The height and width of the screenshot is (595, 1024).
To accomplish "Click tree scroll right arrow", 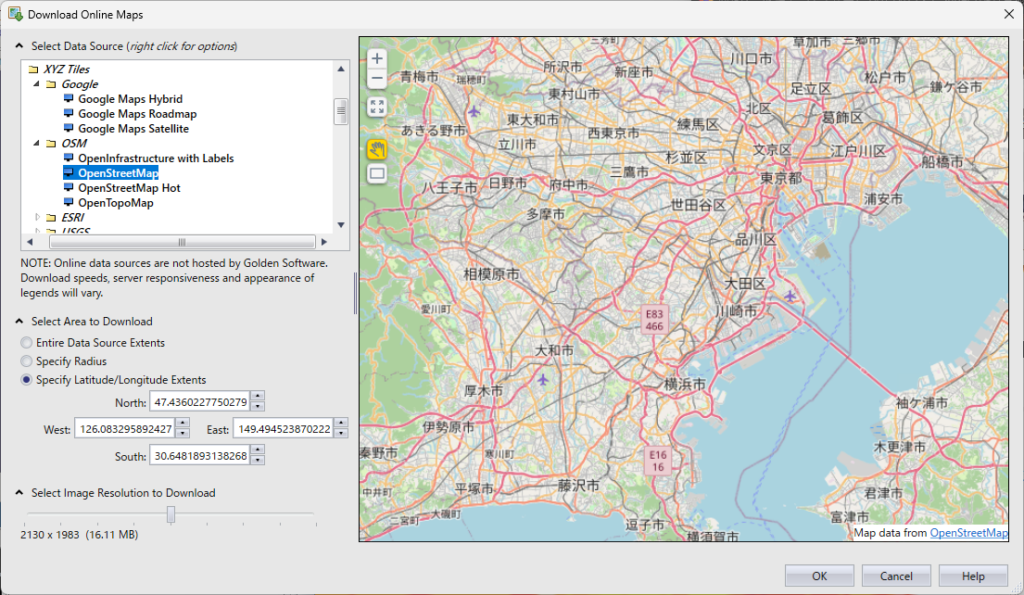I will tap(324, 242).
